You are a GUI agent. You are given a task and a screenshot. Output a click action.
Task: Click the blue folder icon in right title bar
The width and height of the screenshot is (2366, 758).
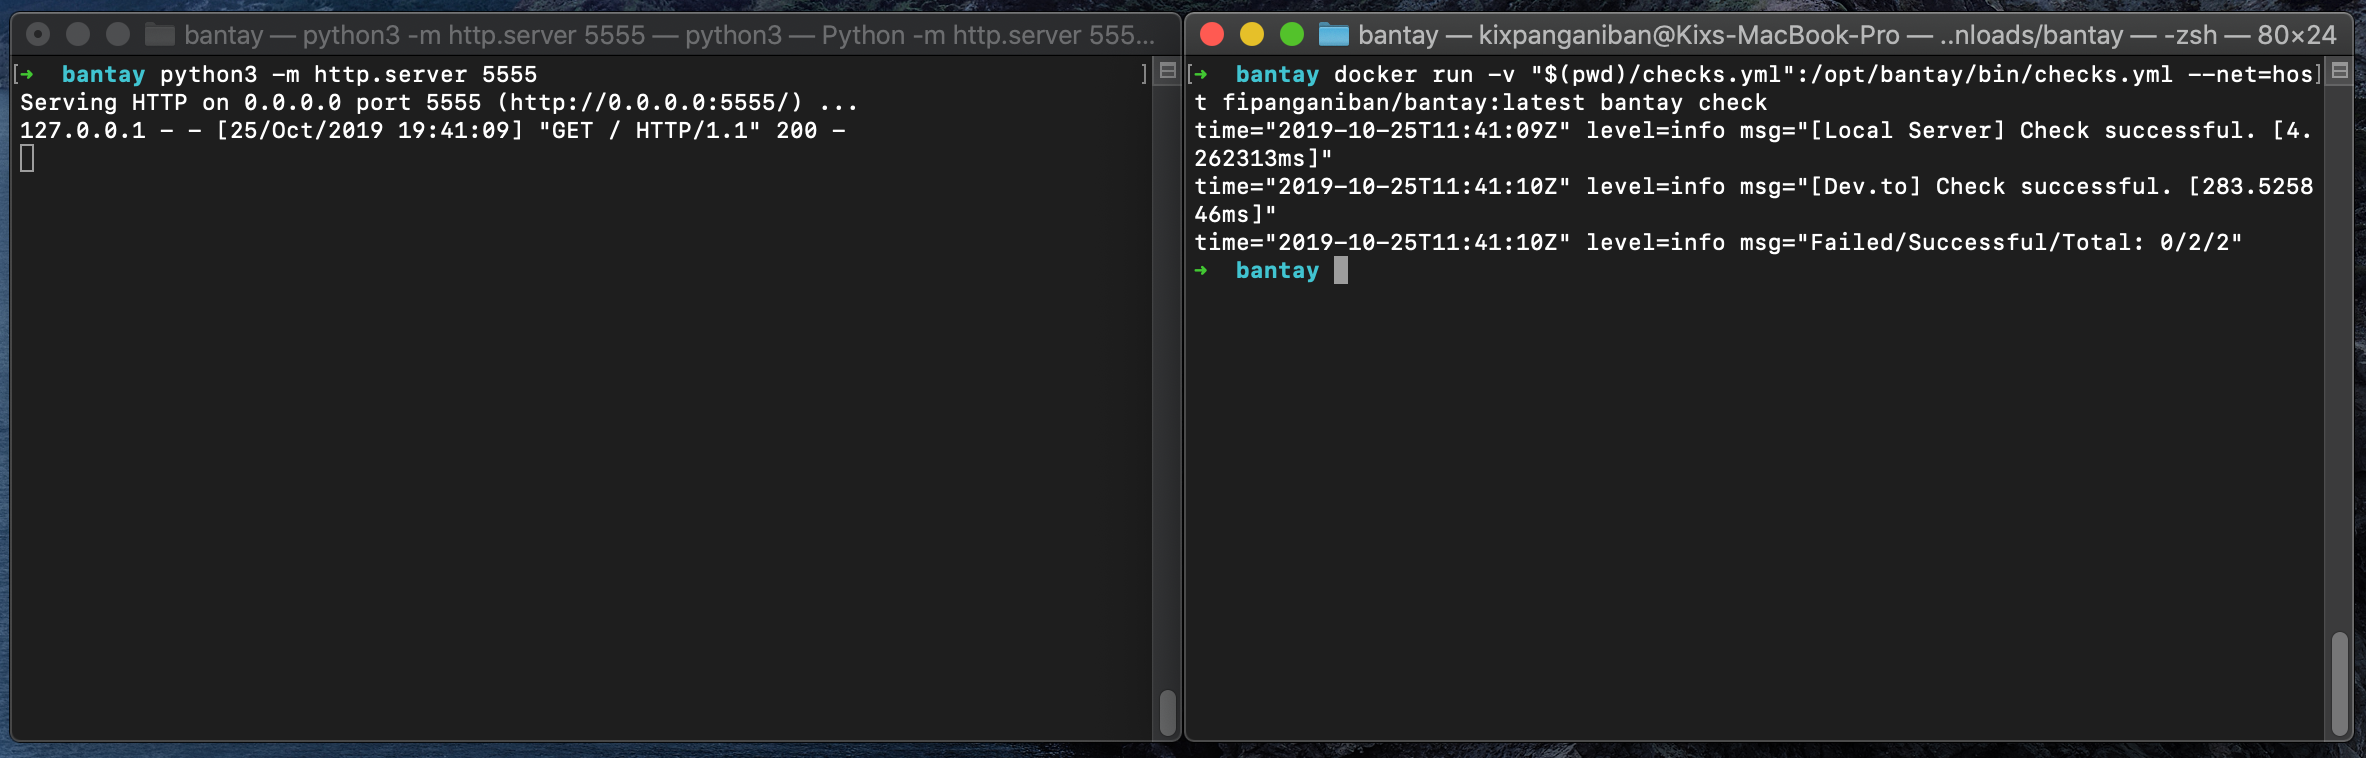click(1333, 35)
